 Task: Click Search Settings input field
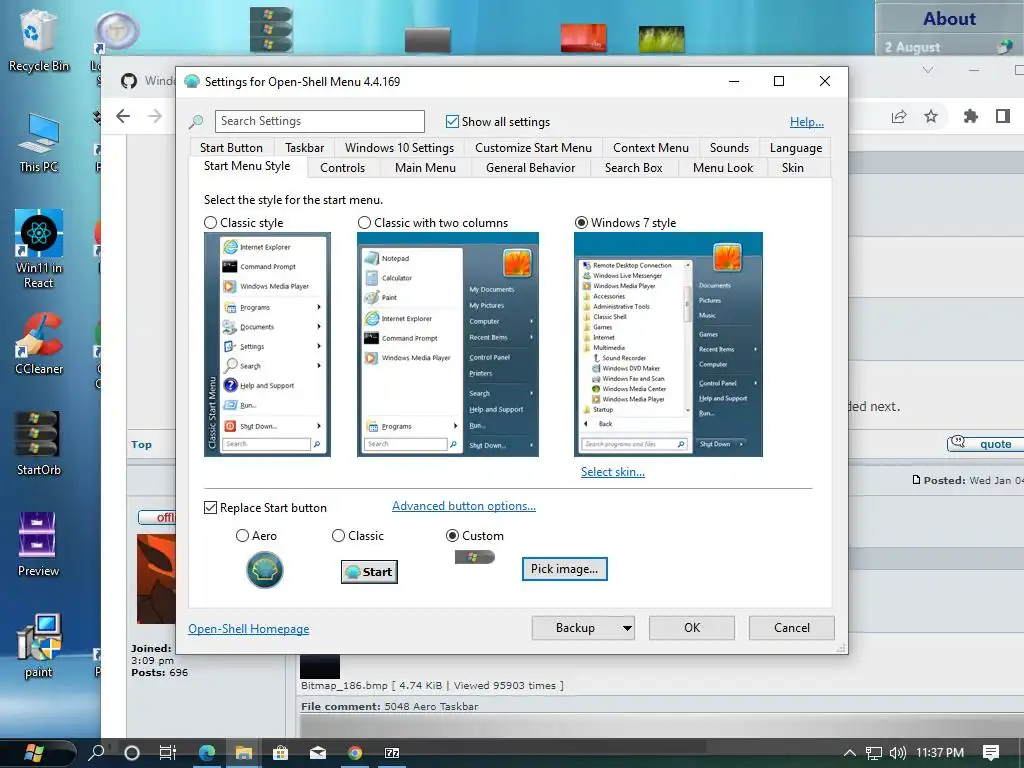click(319, 121)
